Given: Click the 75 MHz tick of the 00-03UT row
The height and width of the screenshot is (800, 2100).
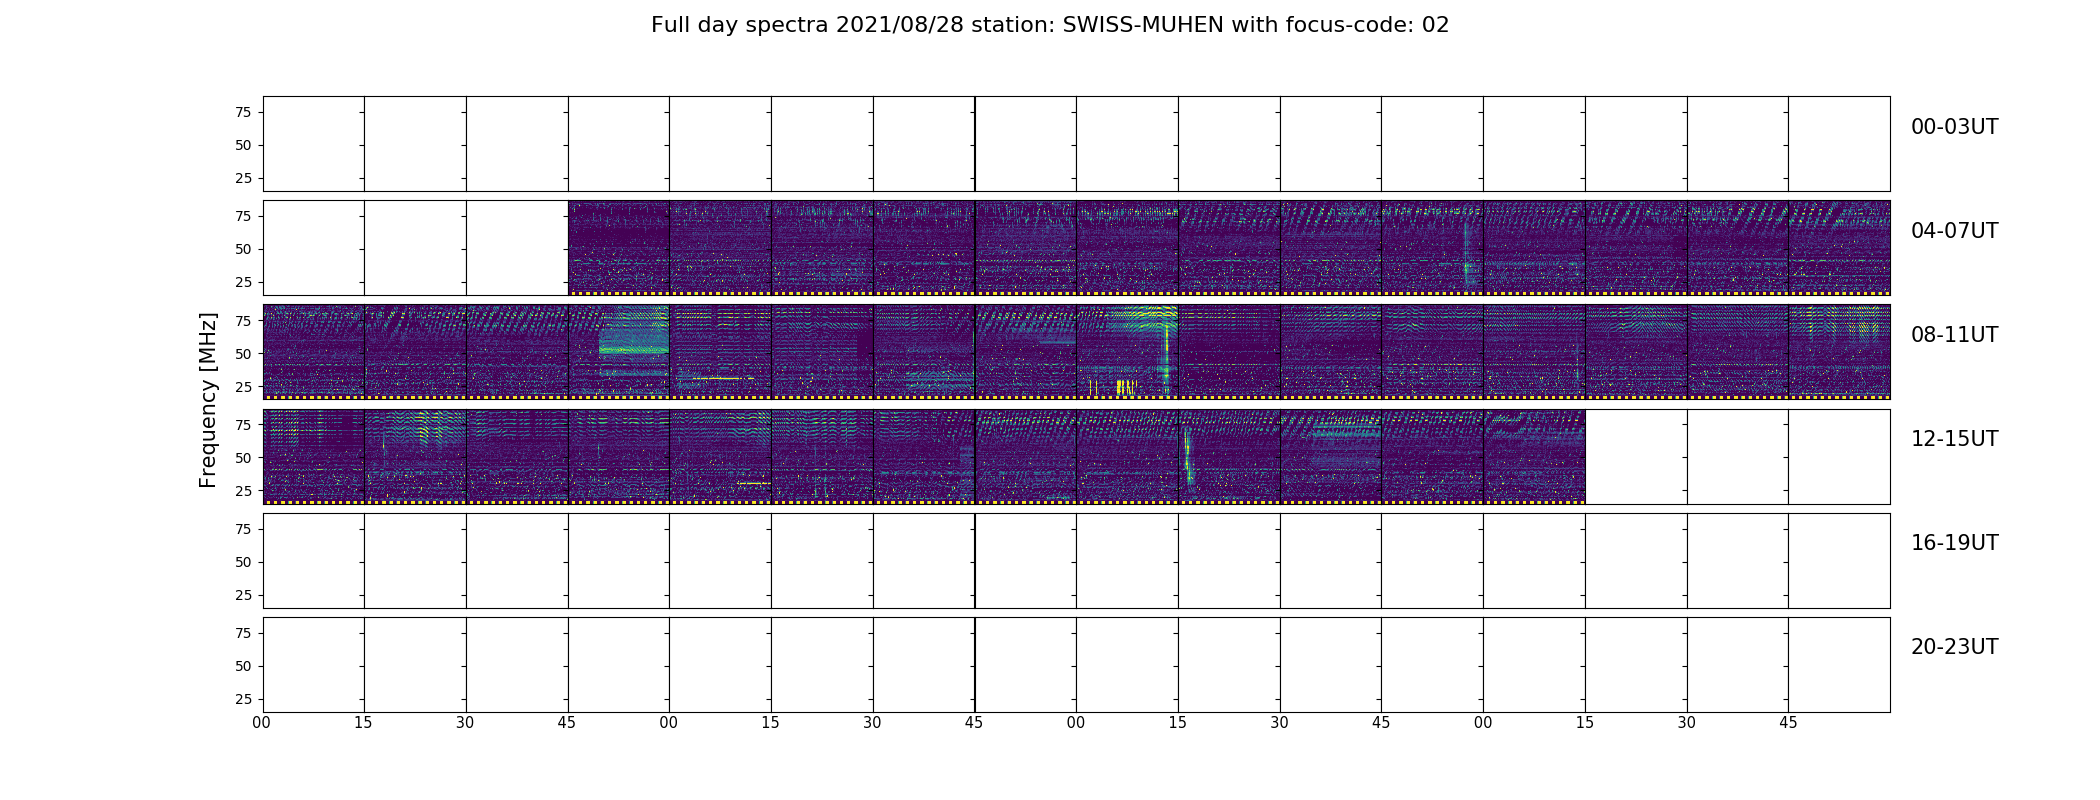Looking at the screenshot, I should 243,112.
